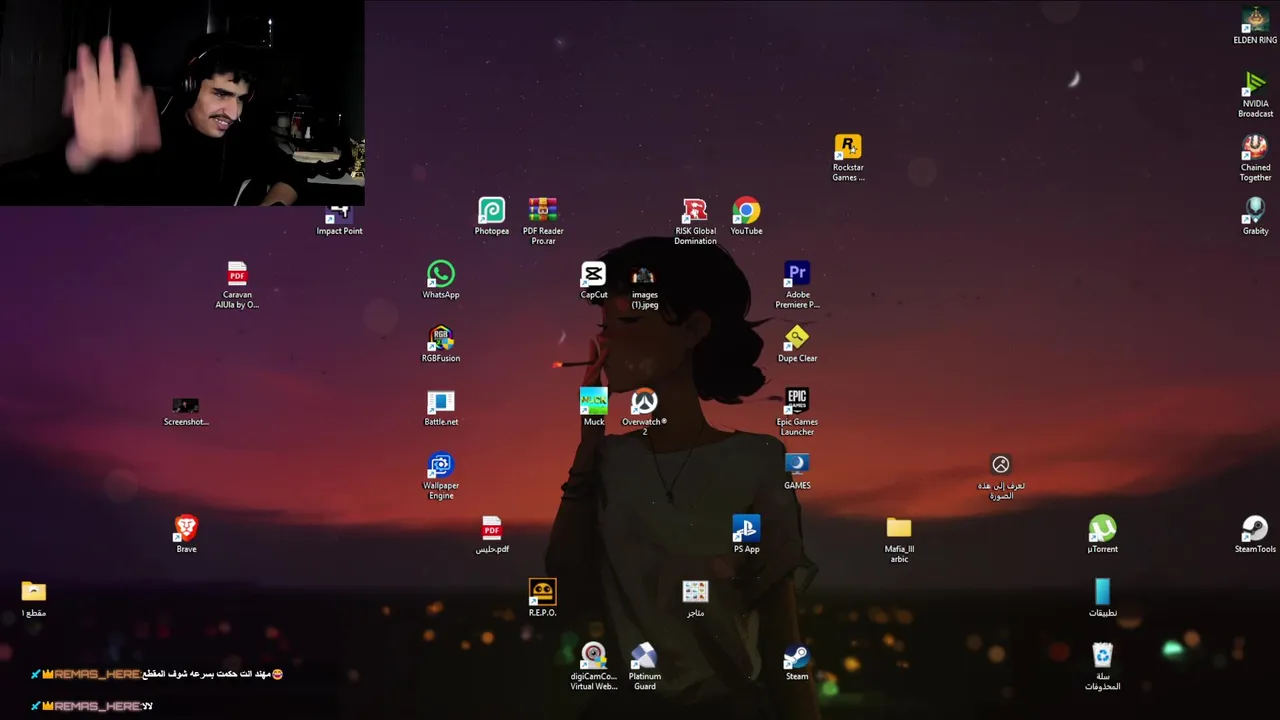Select the Grabity desktop icon
The height and width of the screenshot is (720, 1280).
[1255, 216]
